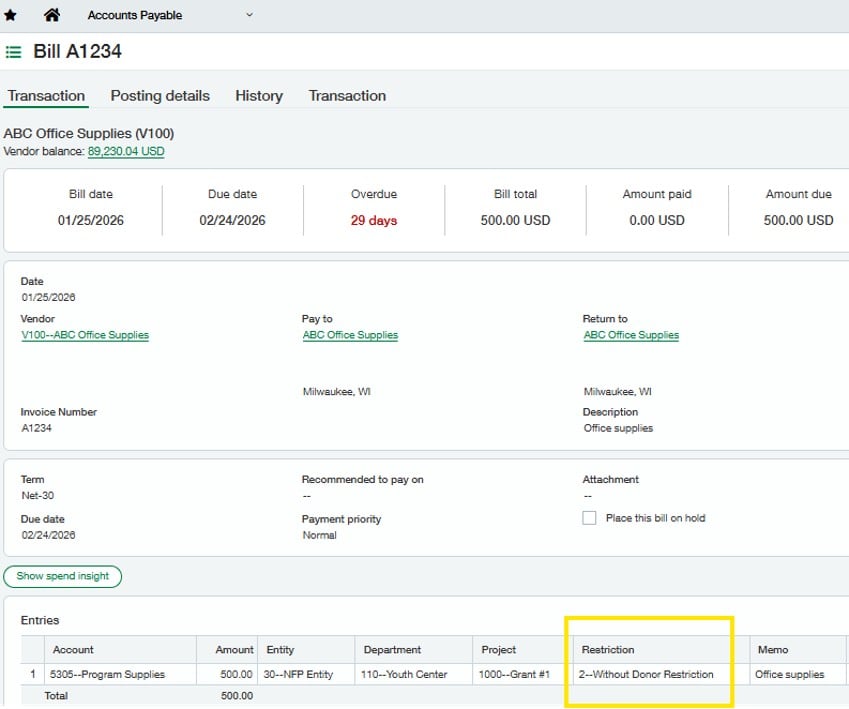Open the V100--ABC Office Supplies vendor link
This screenshot has height=709, width=849.
pyautogui.click(x=85, y=335)
